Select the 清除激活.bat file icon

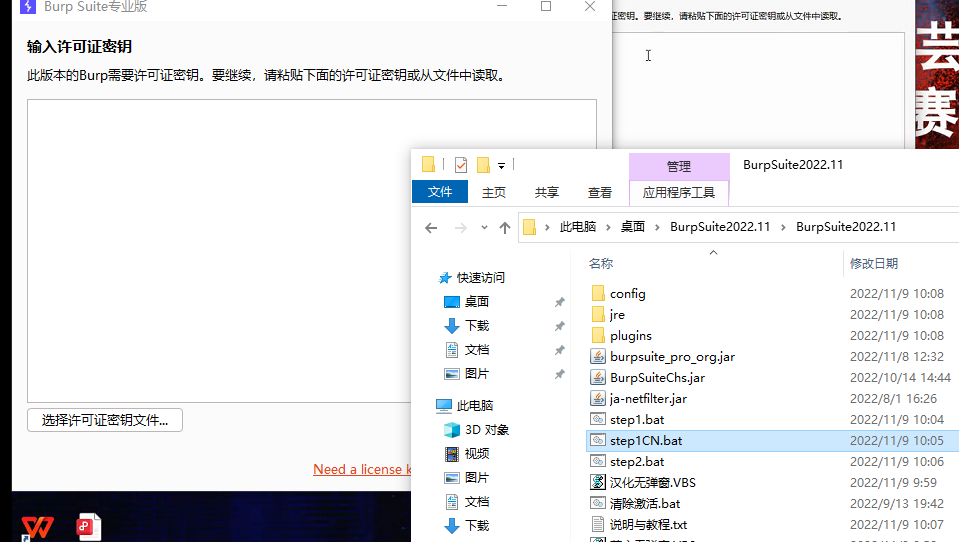(x=598, y=503)
